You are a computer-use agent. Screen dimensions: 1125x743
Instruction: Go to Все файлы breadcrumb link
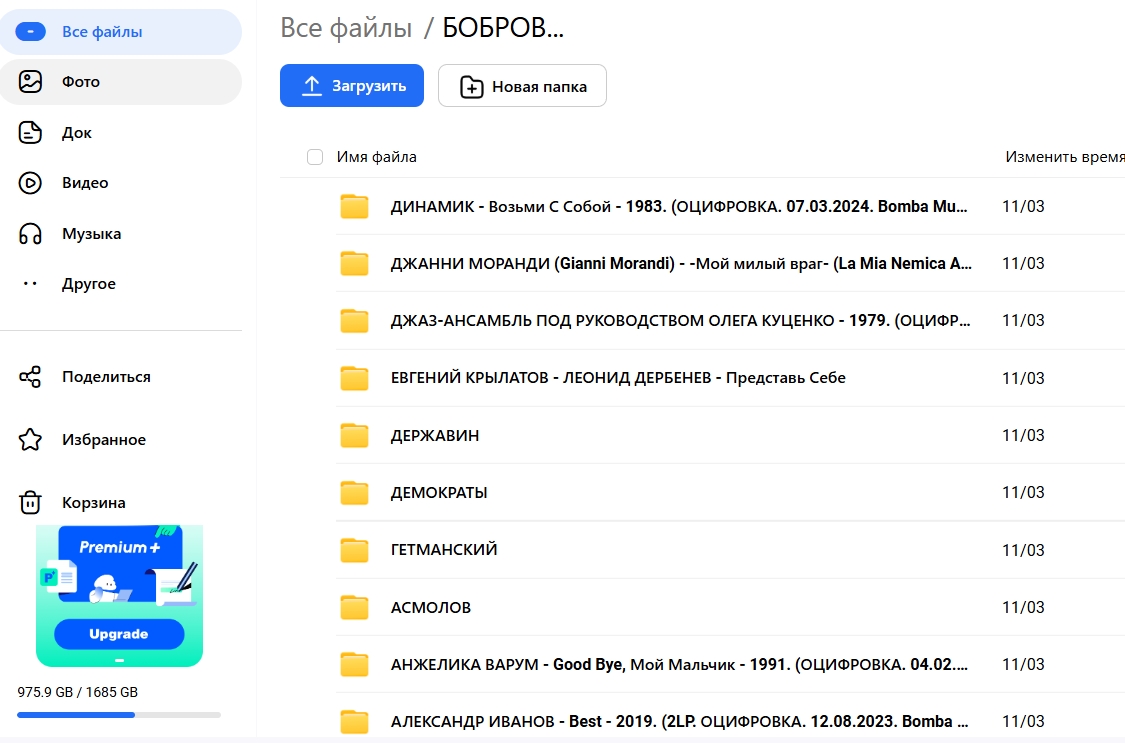(346, 28)
